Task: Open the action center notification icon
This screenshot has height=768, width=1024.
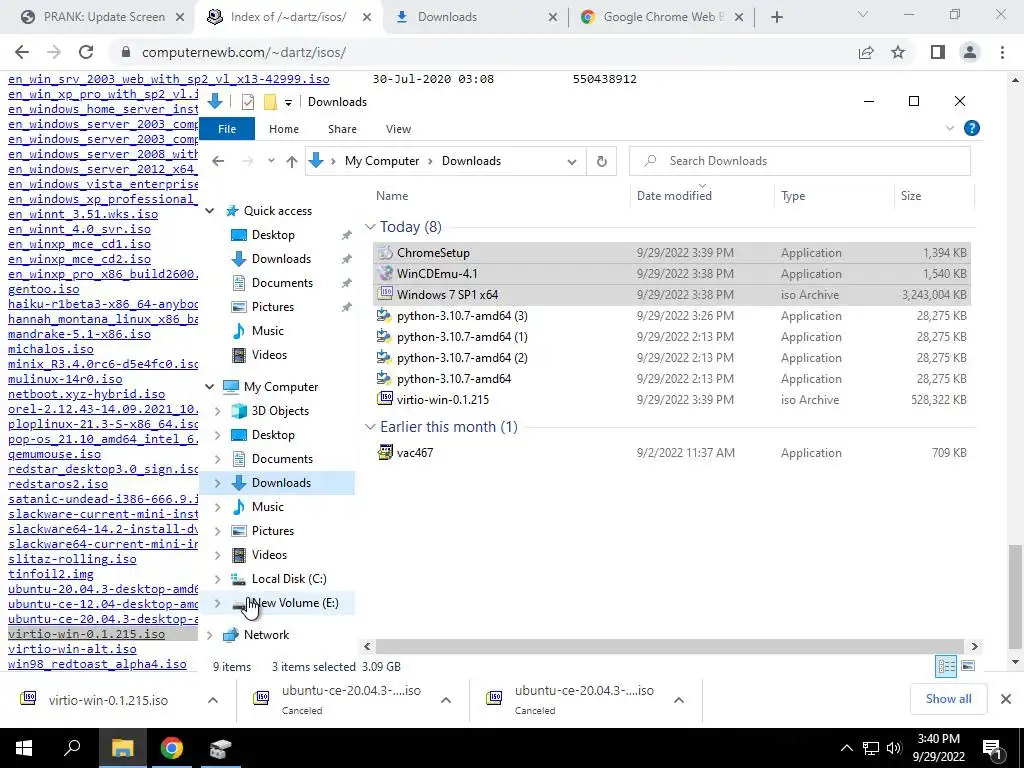Action: click(992, 748)
